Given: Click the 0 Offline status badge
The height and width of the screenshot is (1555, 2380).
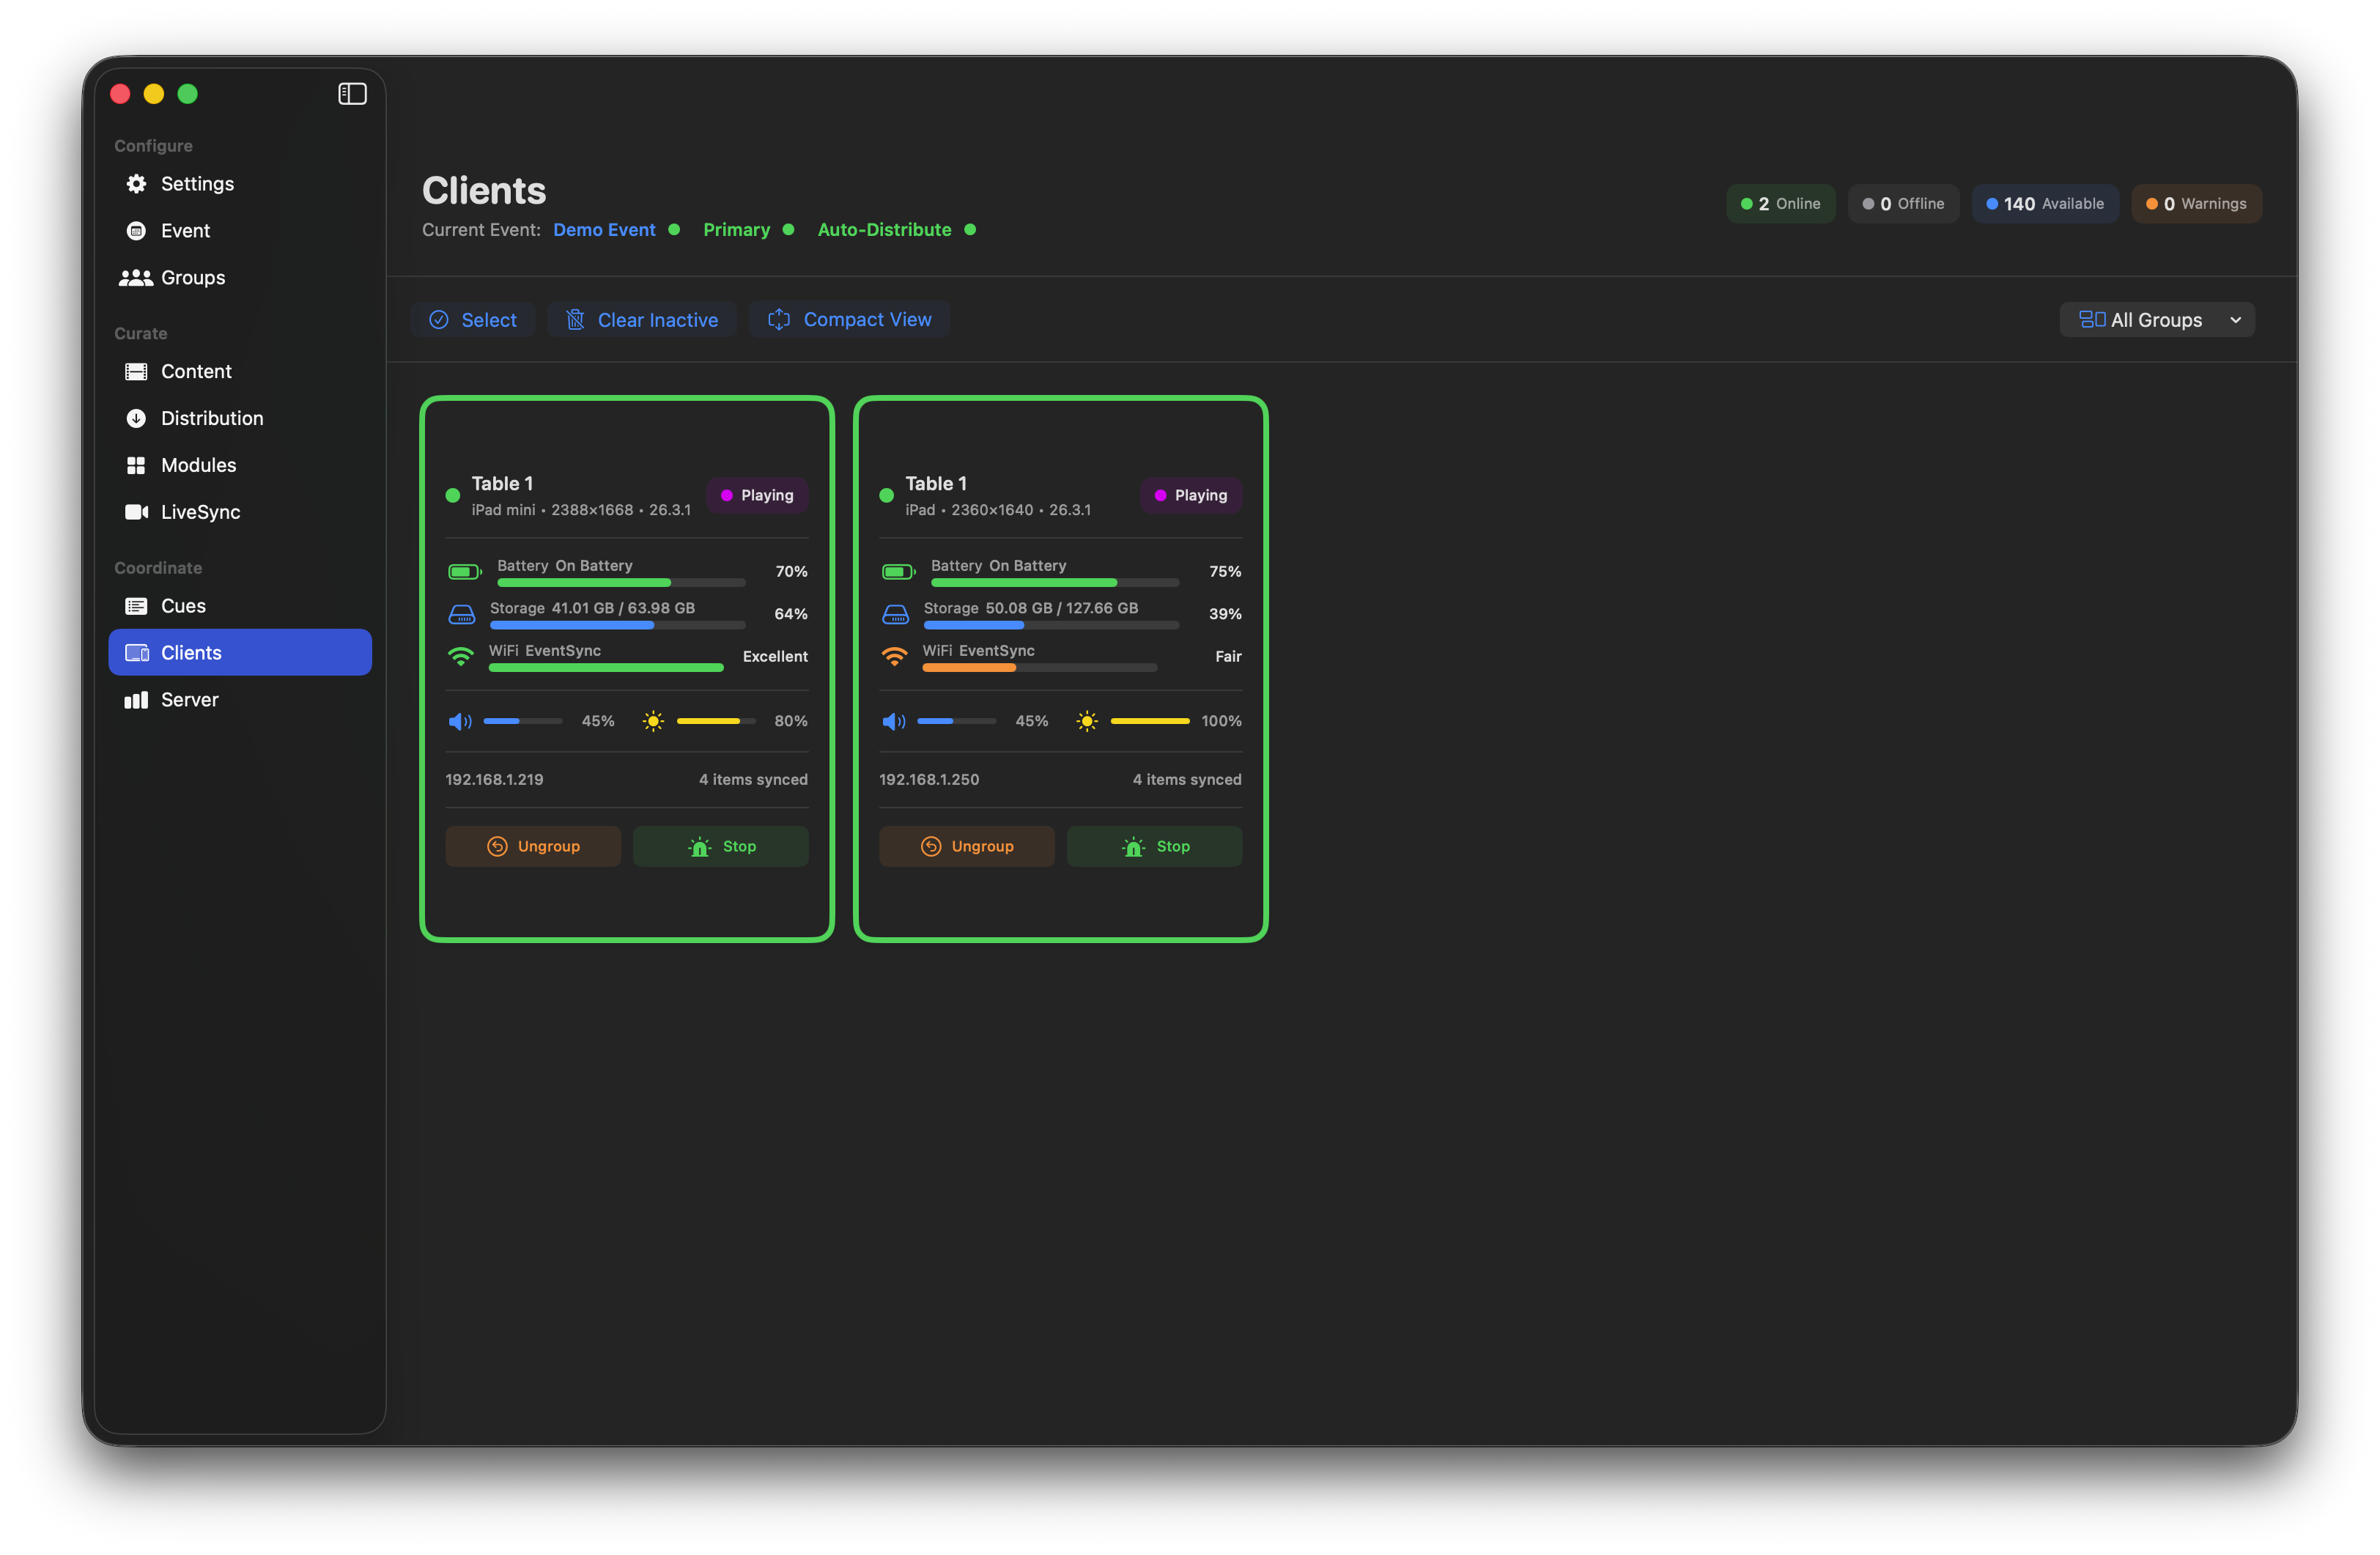Looking at the screenshot, I should coord(1904,204).
